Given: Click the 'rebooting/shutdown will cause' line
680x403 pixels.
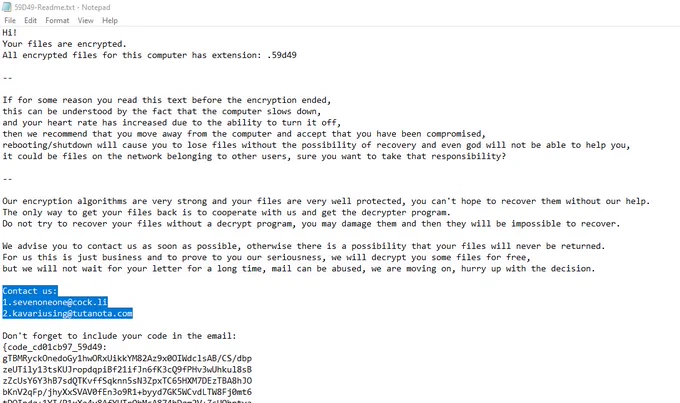Looking at the screenshot, I should [x=316, y=145].
